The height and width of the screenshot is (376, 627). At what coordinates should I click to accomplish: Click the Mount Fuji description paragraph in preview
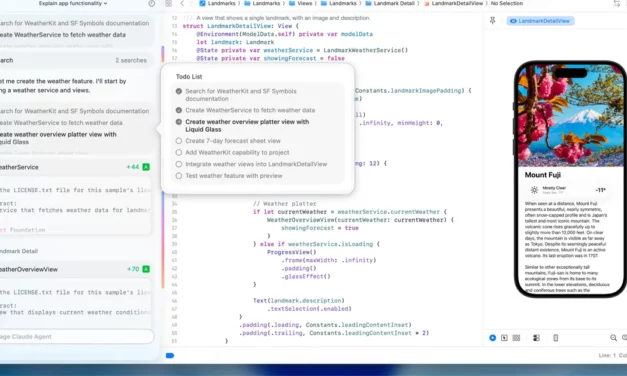tap(567, 229)
